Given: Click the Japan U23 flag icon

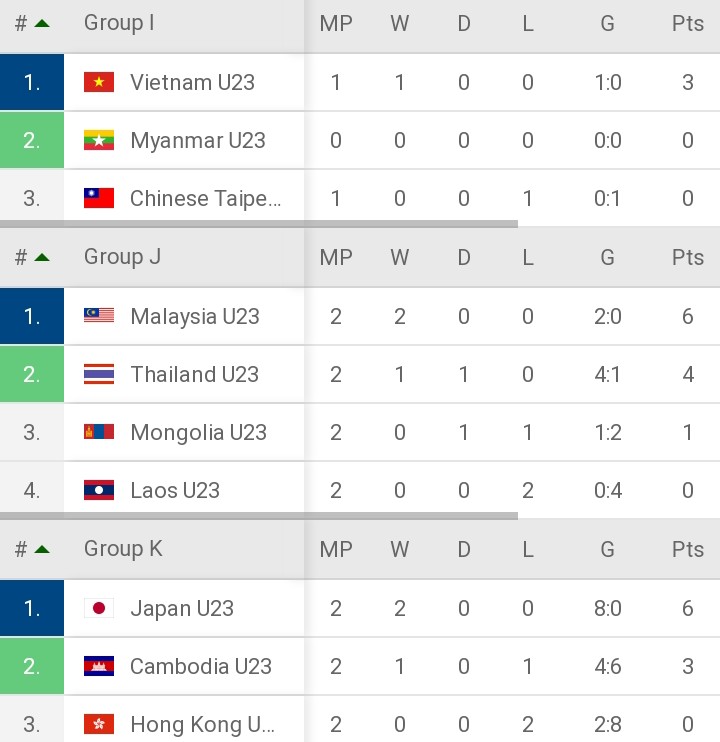Looking at the screenshot, I should 99,608.
